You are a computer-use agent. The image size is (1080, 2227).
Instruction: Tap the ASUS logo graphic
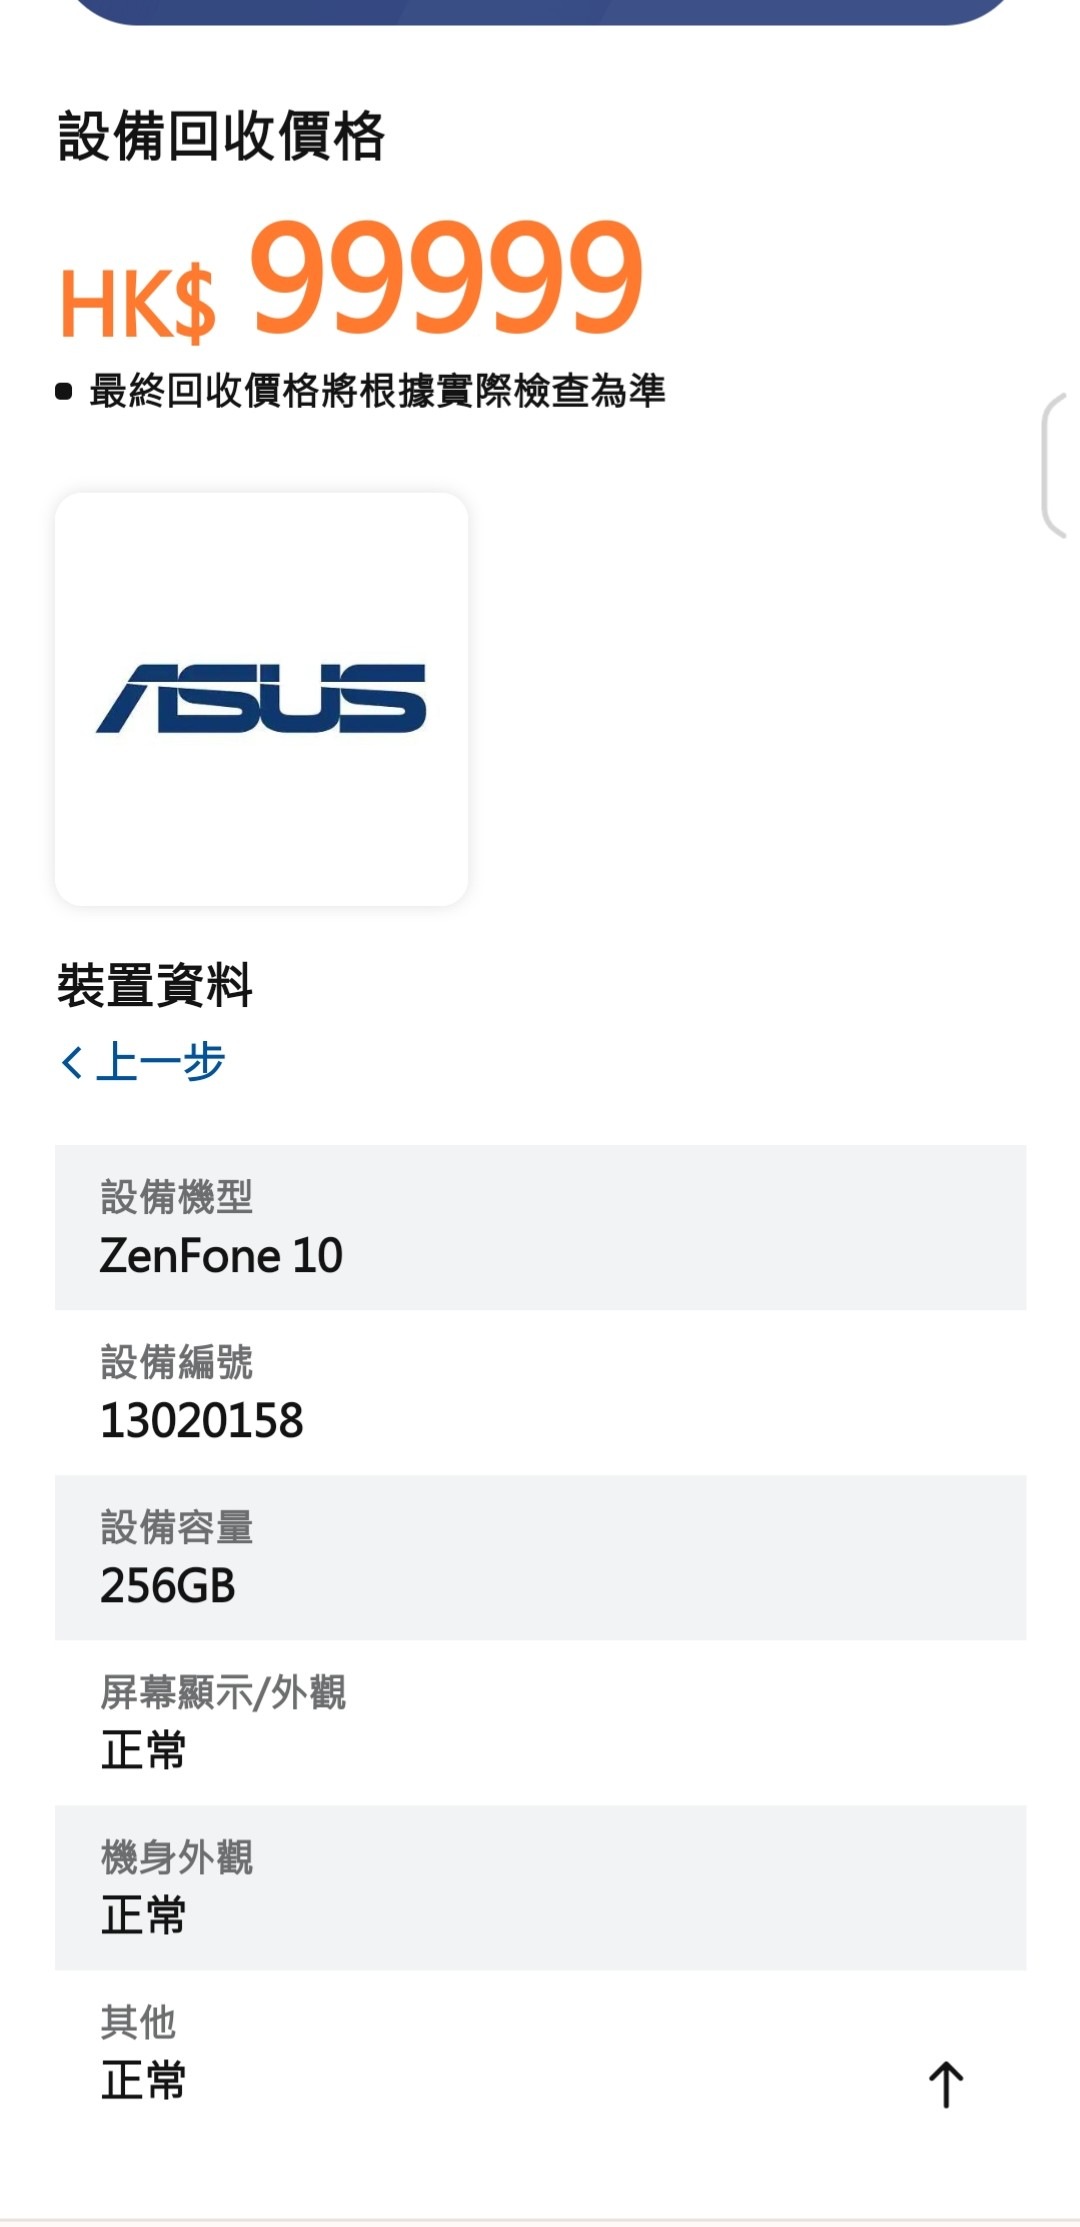(x=261, y=698)
